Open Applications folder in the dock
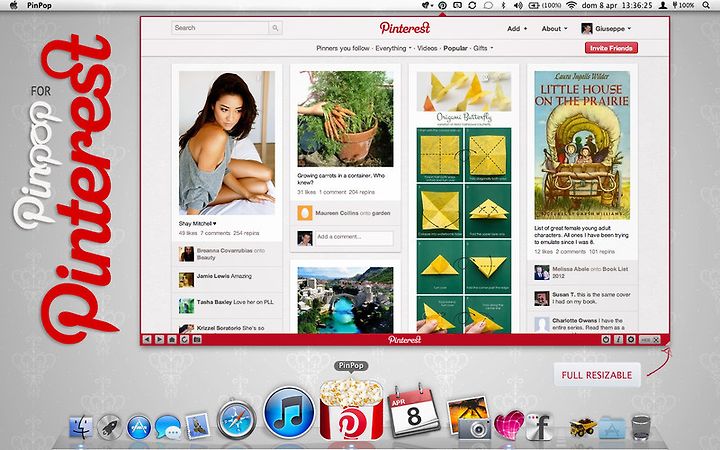The height and width of the screenshot is (450, 720). (x=612, y=428)
